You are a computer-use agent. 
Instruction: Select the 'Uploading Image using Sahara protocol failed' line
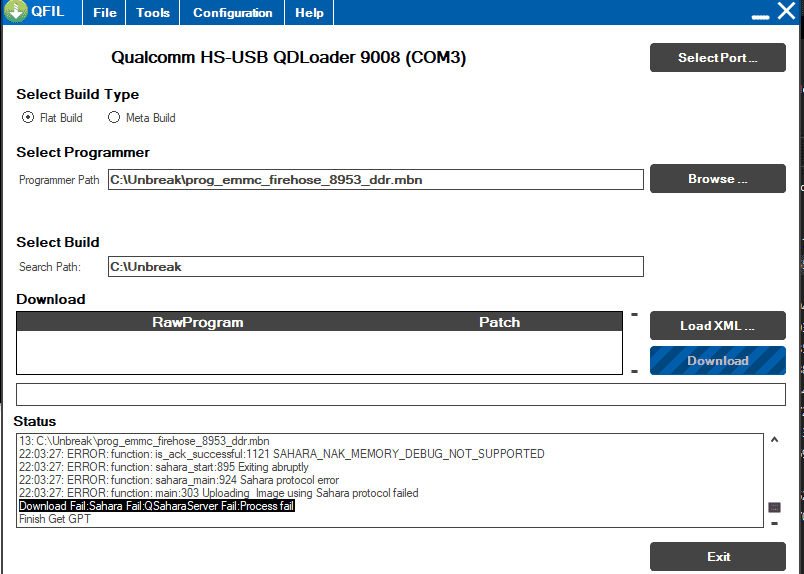pos(218,493)
